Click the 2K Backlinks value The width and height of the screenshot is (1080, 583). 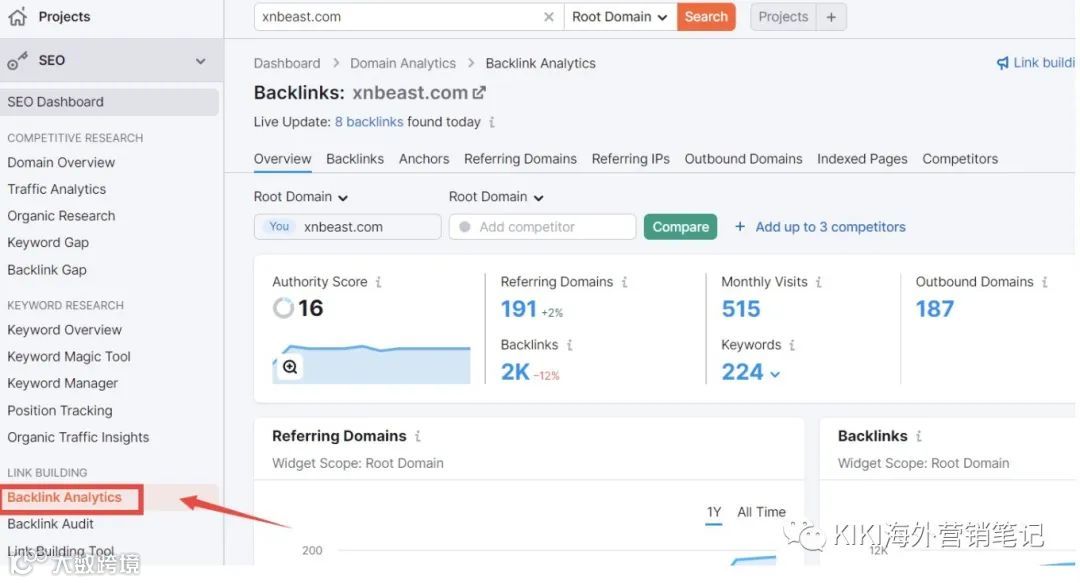515,372
